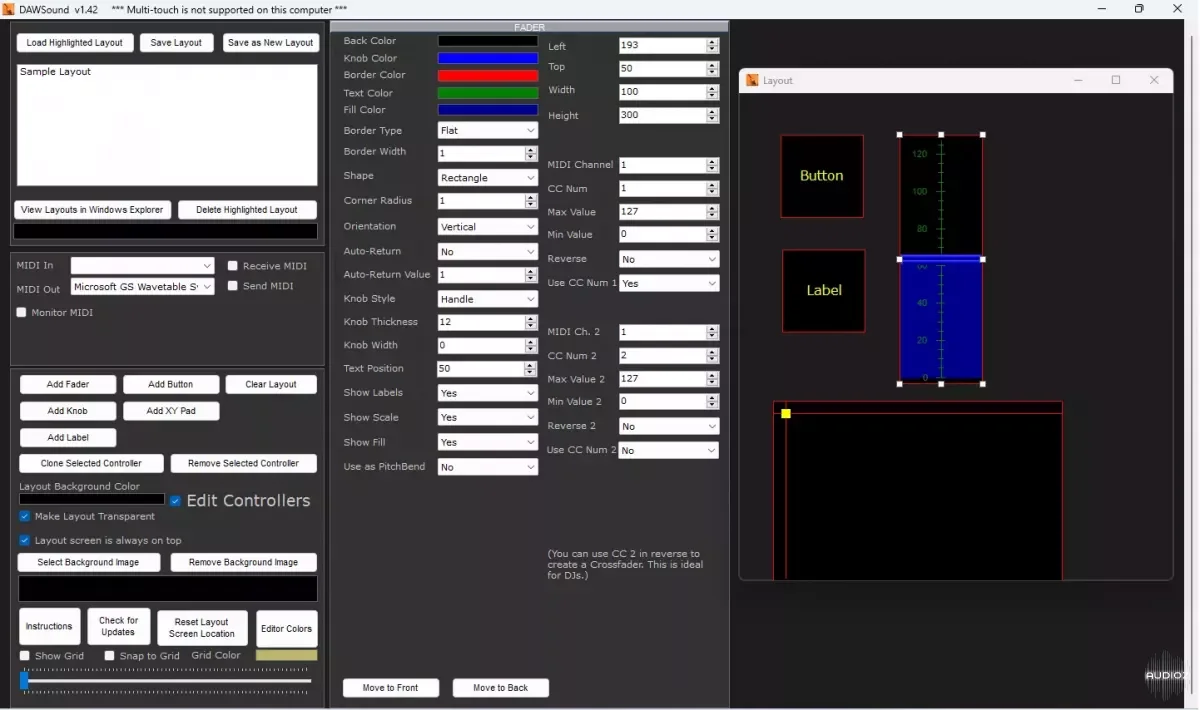Image resolution: width=1200 pixels, height=710 pixels.
Task: Click the Clear Layout button
Action: click(271, 385)
